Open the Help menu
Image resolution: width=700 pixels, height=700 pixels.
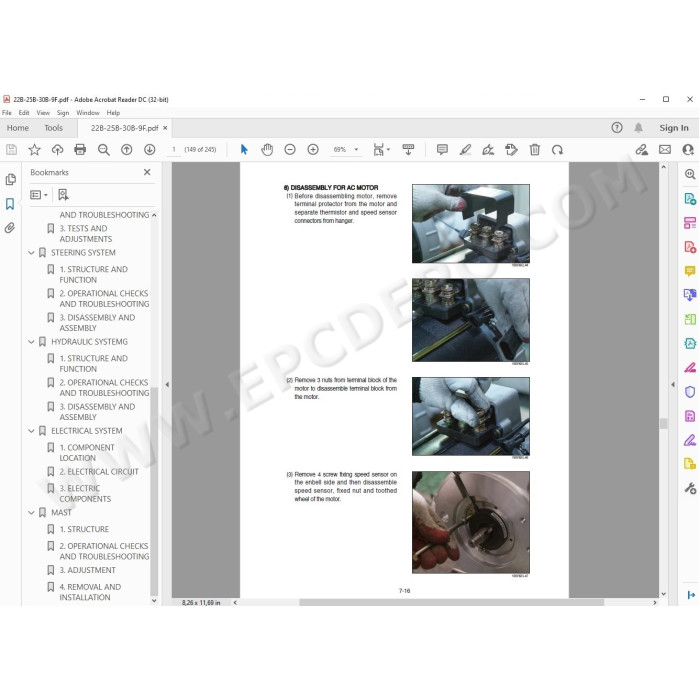(113, 113)
